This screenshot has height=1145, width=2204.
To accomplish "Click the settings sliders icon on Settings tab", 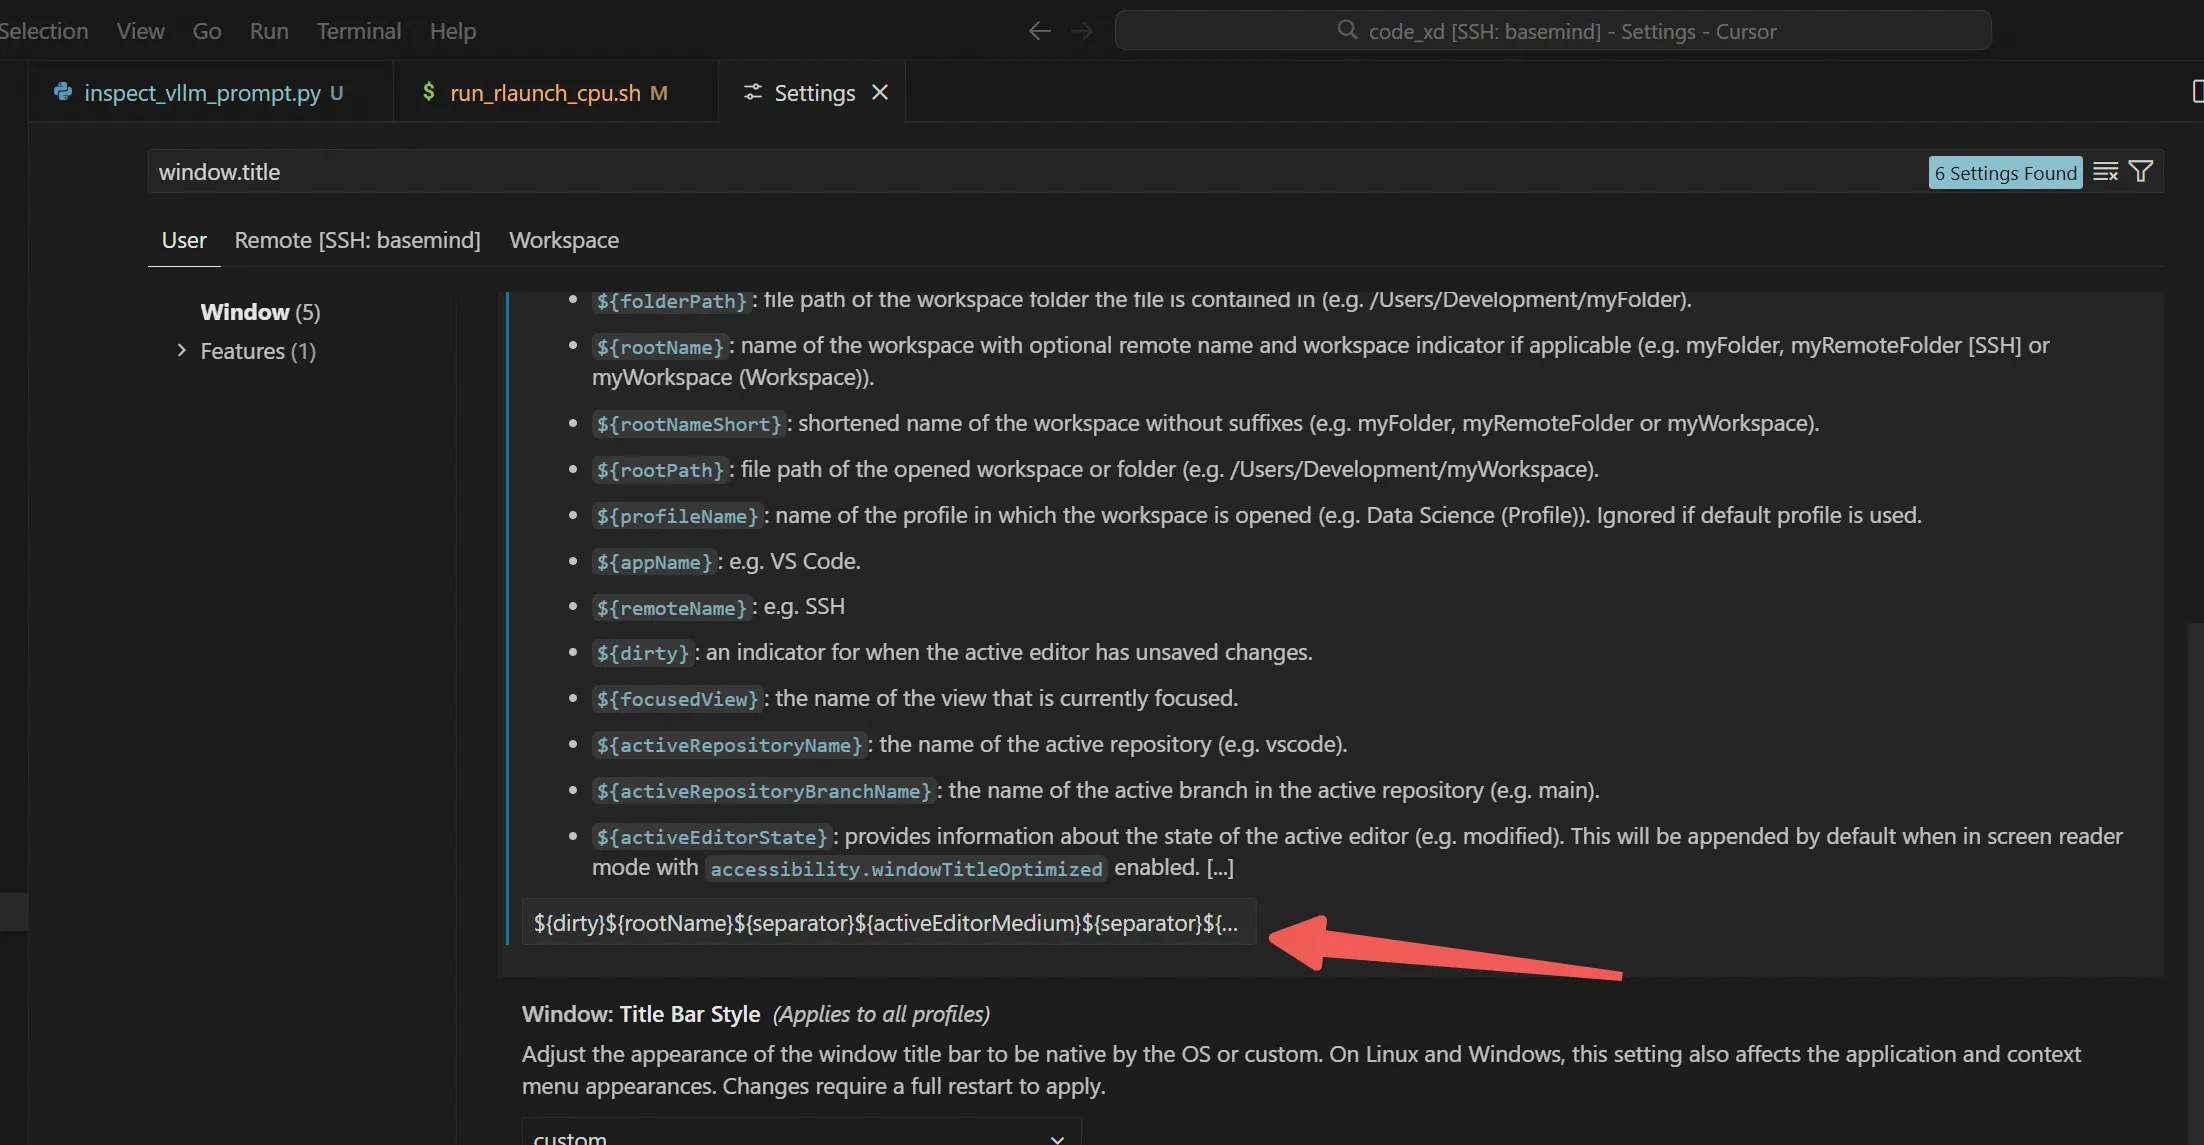I will click(x=752, y=92).
